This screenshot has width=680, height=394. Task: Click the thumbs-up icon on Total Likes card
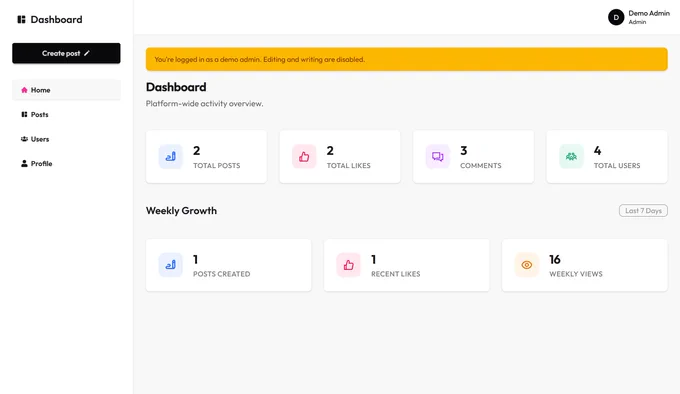click(304, 156)
